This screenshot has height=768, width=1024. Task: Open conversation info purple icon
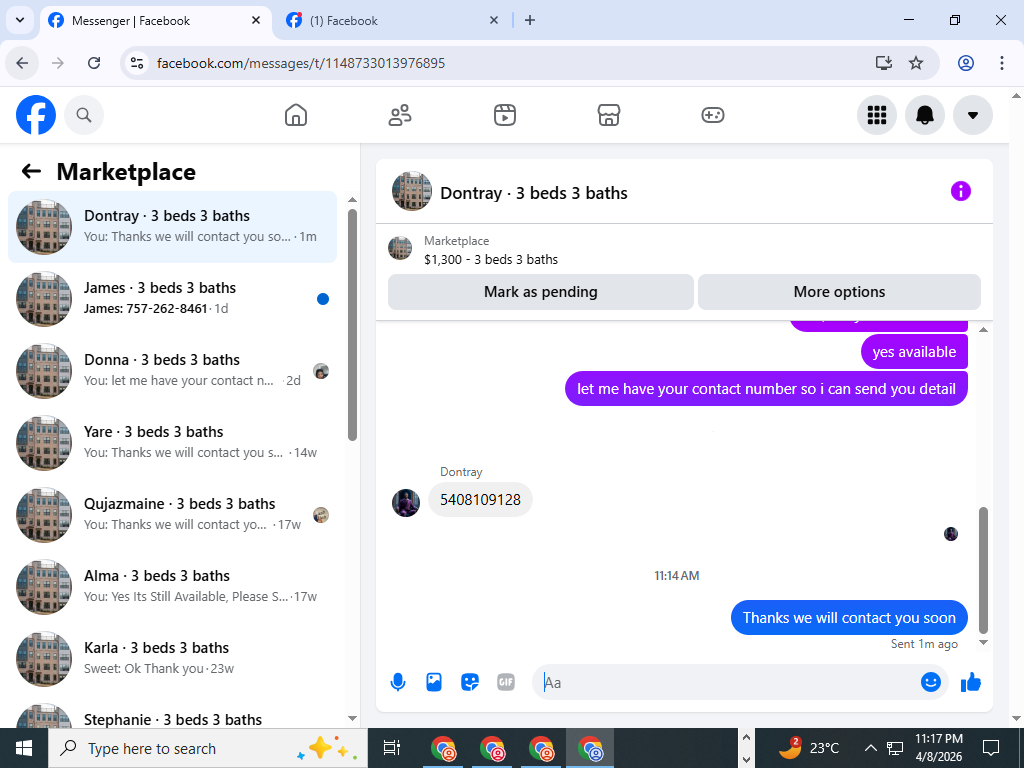tap(961, 191)
